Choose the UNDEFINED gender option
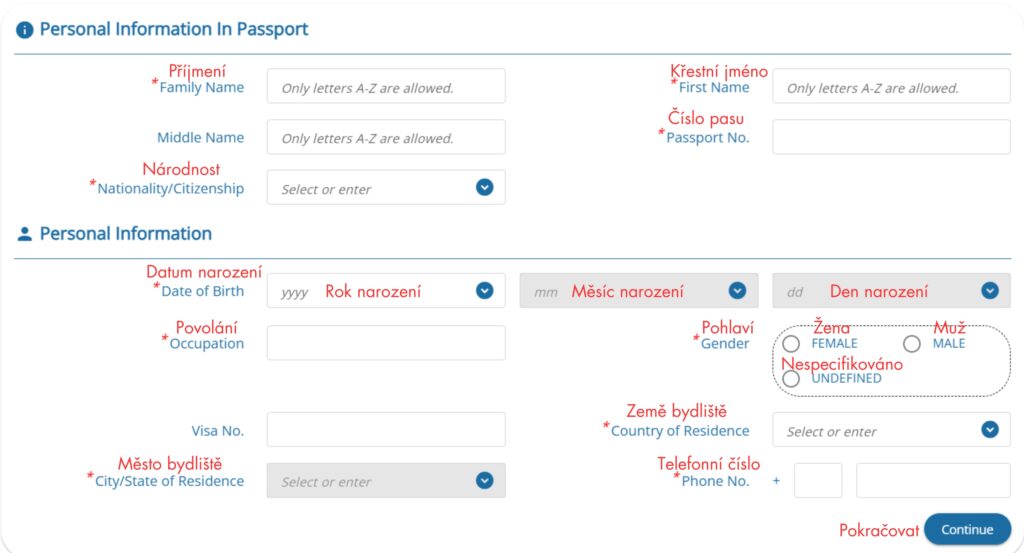The height and width of the screenshot is (553, 1024). (x=791, y=379)
